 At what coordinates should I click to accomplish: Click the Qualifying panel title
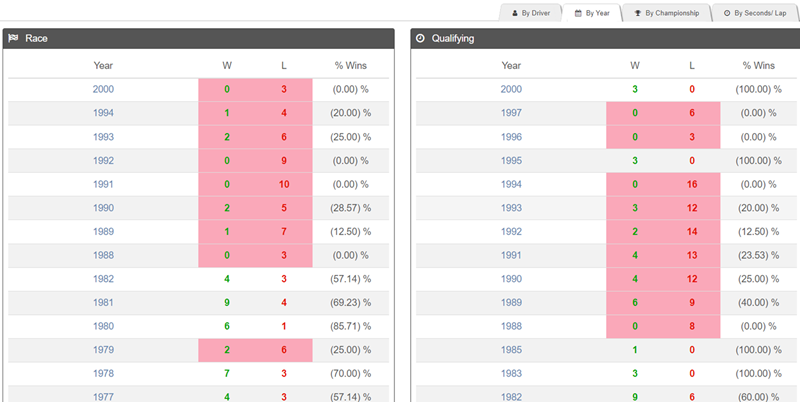click(x=453, y=38)
